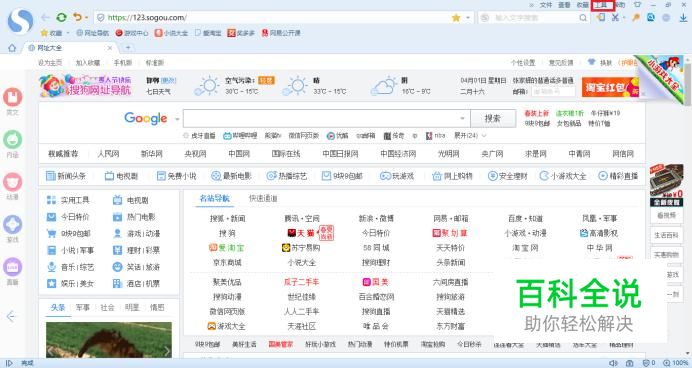This screenshot has height=368, width=692.
Task: Open dropdown beside the scissors icon
Action: coord(624,18)
